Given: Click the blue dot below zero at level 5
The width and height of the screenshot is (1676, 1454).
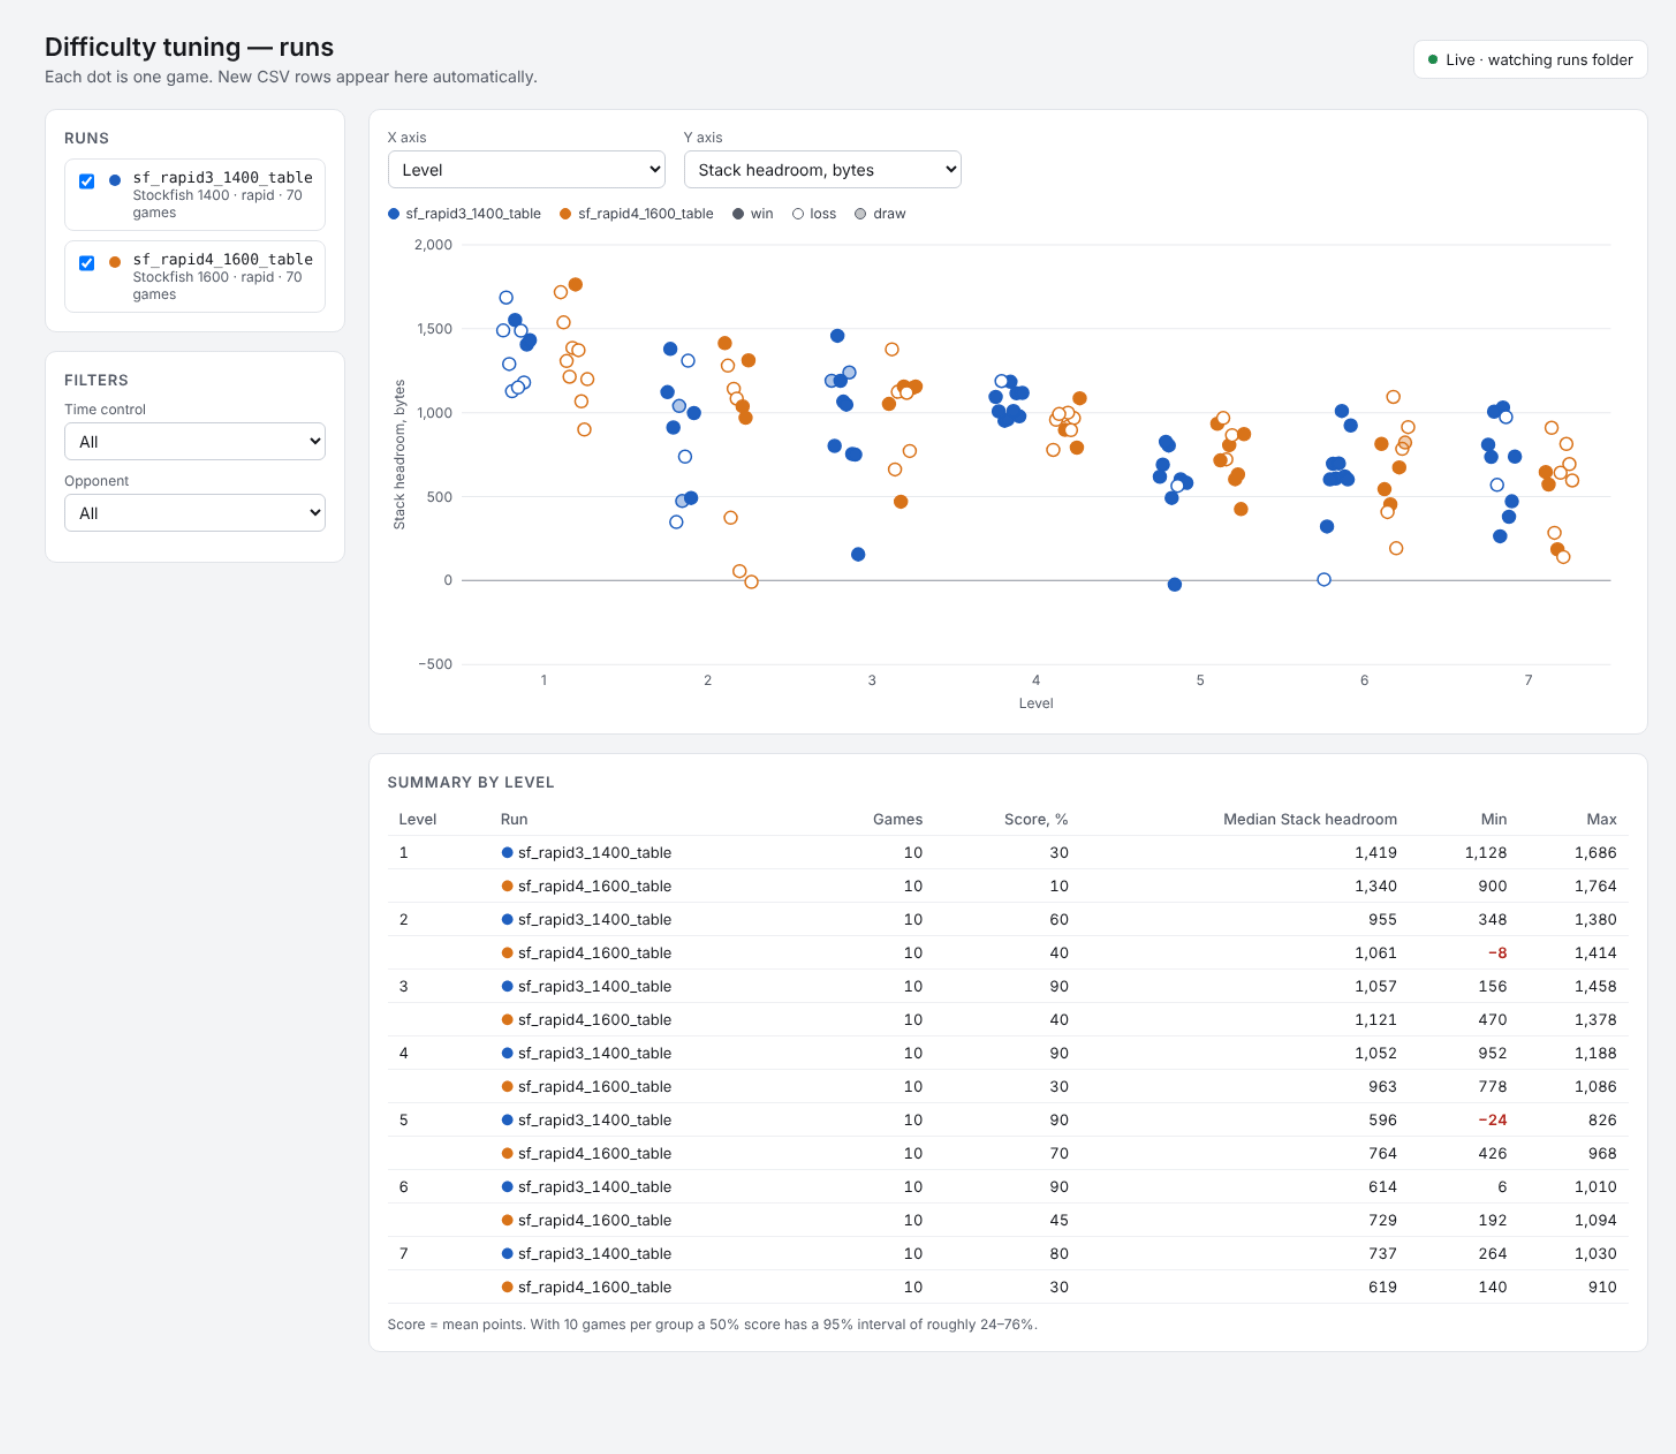Looking at the screenshot, I should (1175, 584).
